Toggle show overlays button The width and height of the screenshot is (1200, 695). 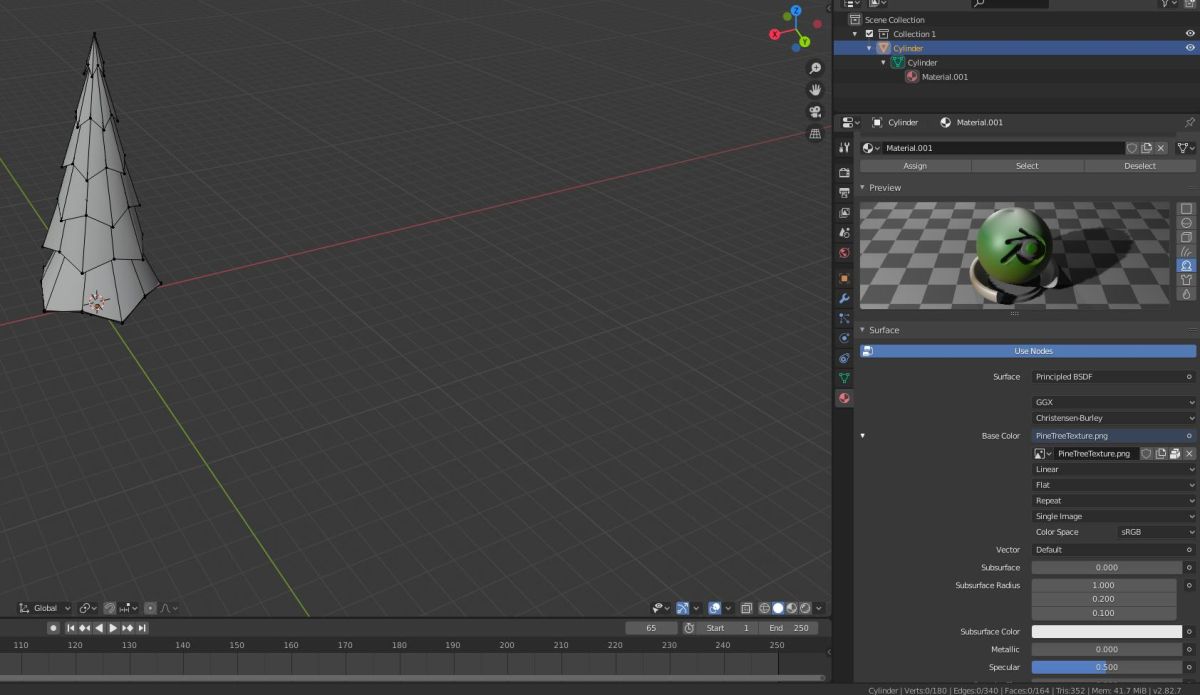(x=715, y=608)
